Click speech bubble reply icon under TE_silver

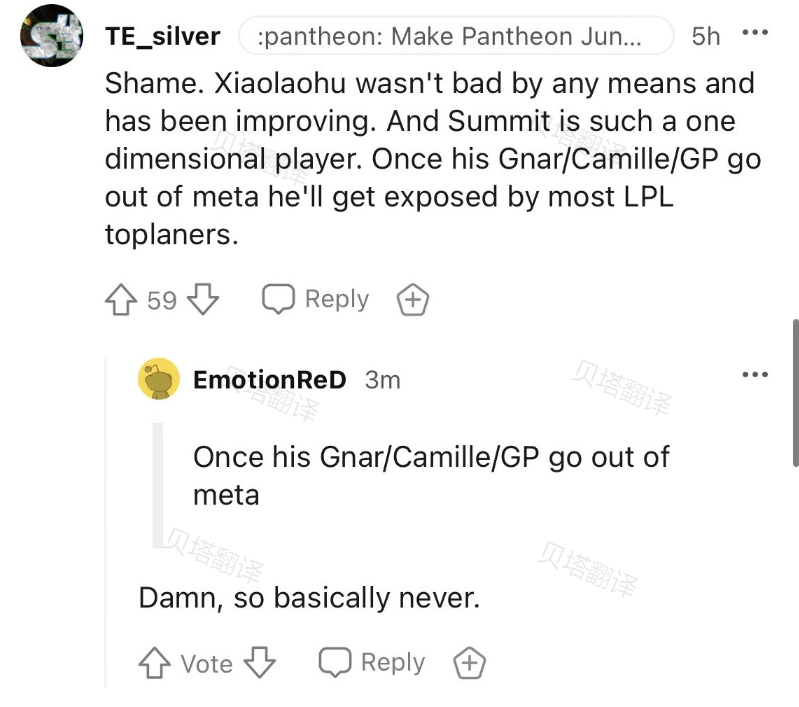tap(278, 299)
